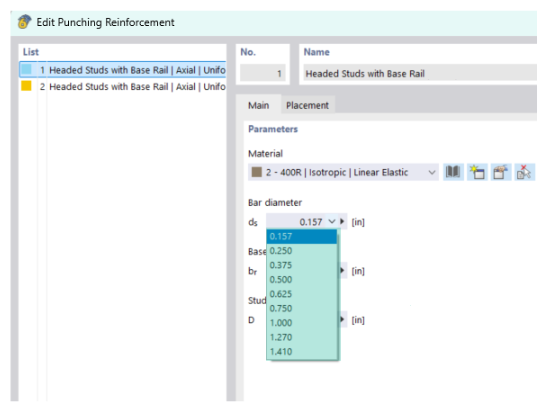Viewport: 543px width, 408px height.
Task: Edit the selected material icon
Action: coord(501,172)
